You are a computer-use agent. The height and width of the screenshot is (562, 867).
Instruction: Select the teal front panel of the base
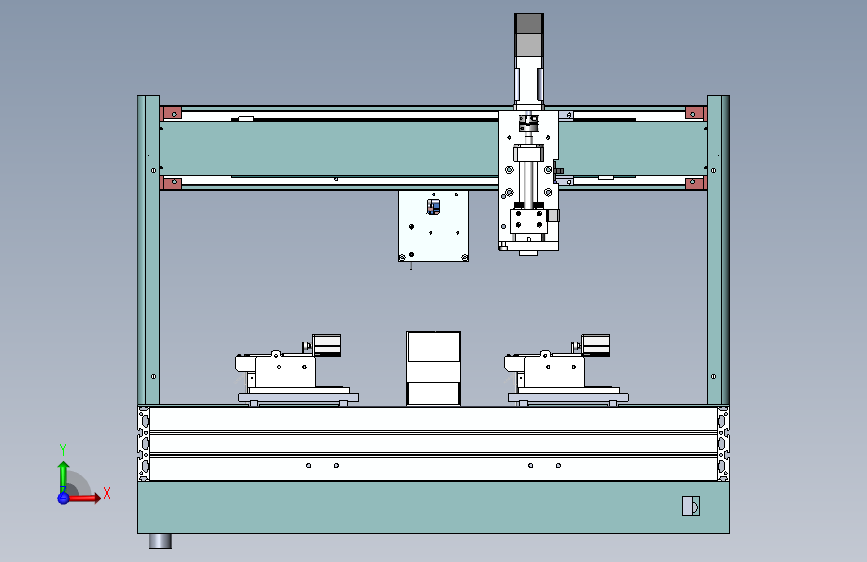[x=433, y=507]
